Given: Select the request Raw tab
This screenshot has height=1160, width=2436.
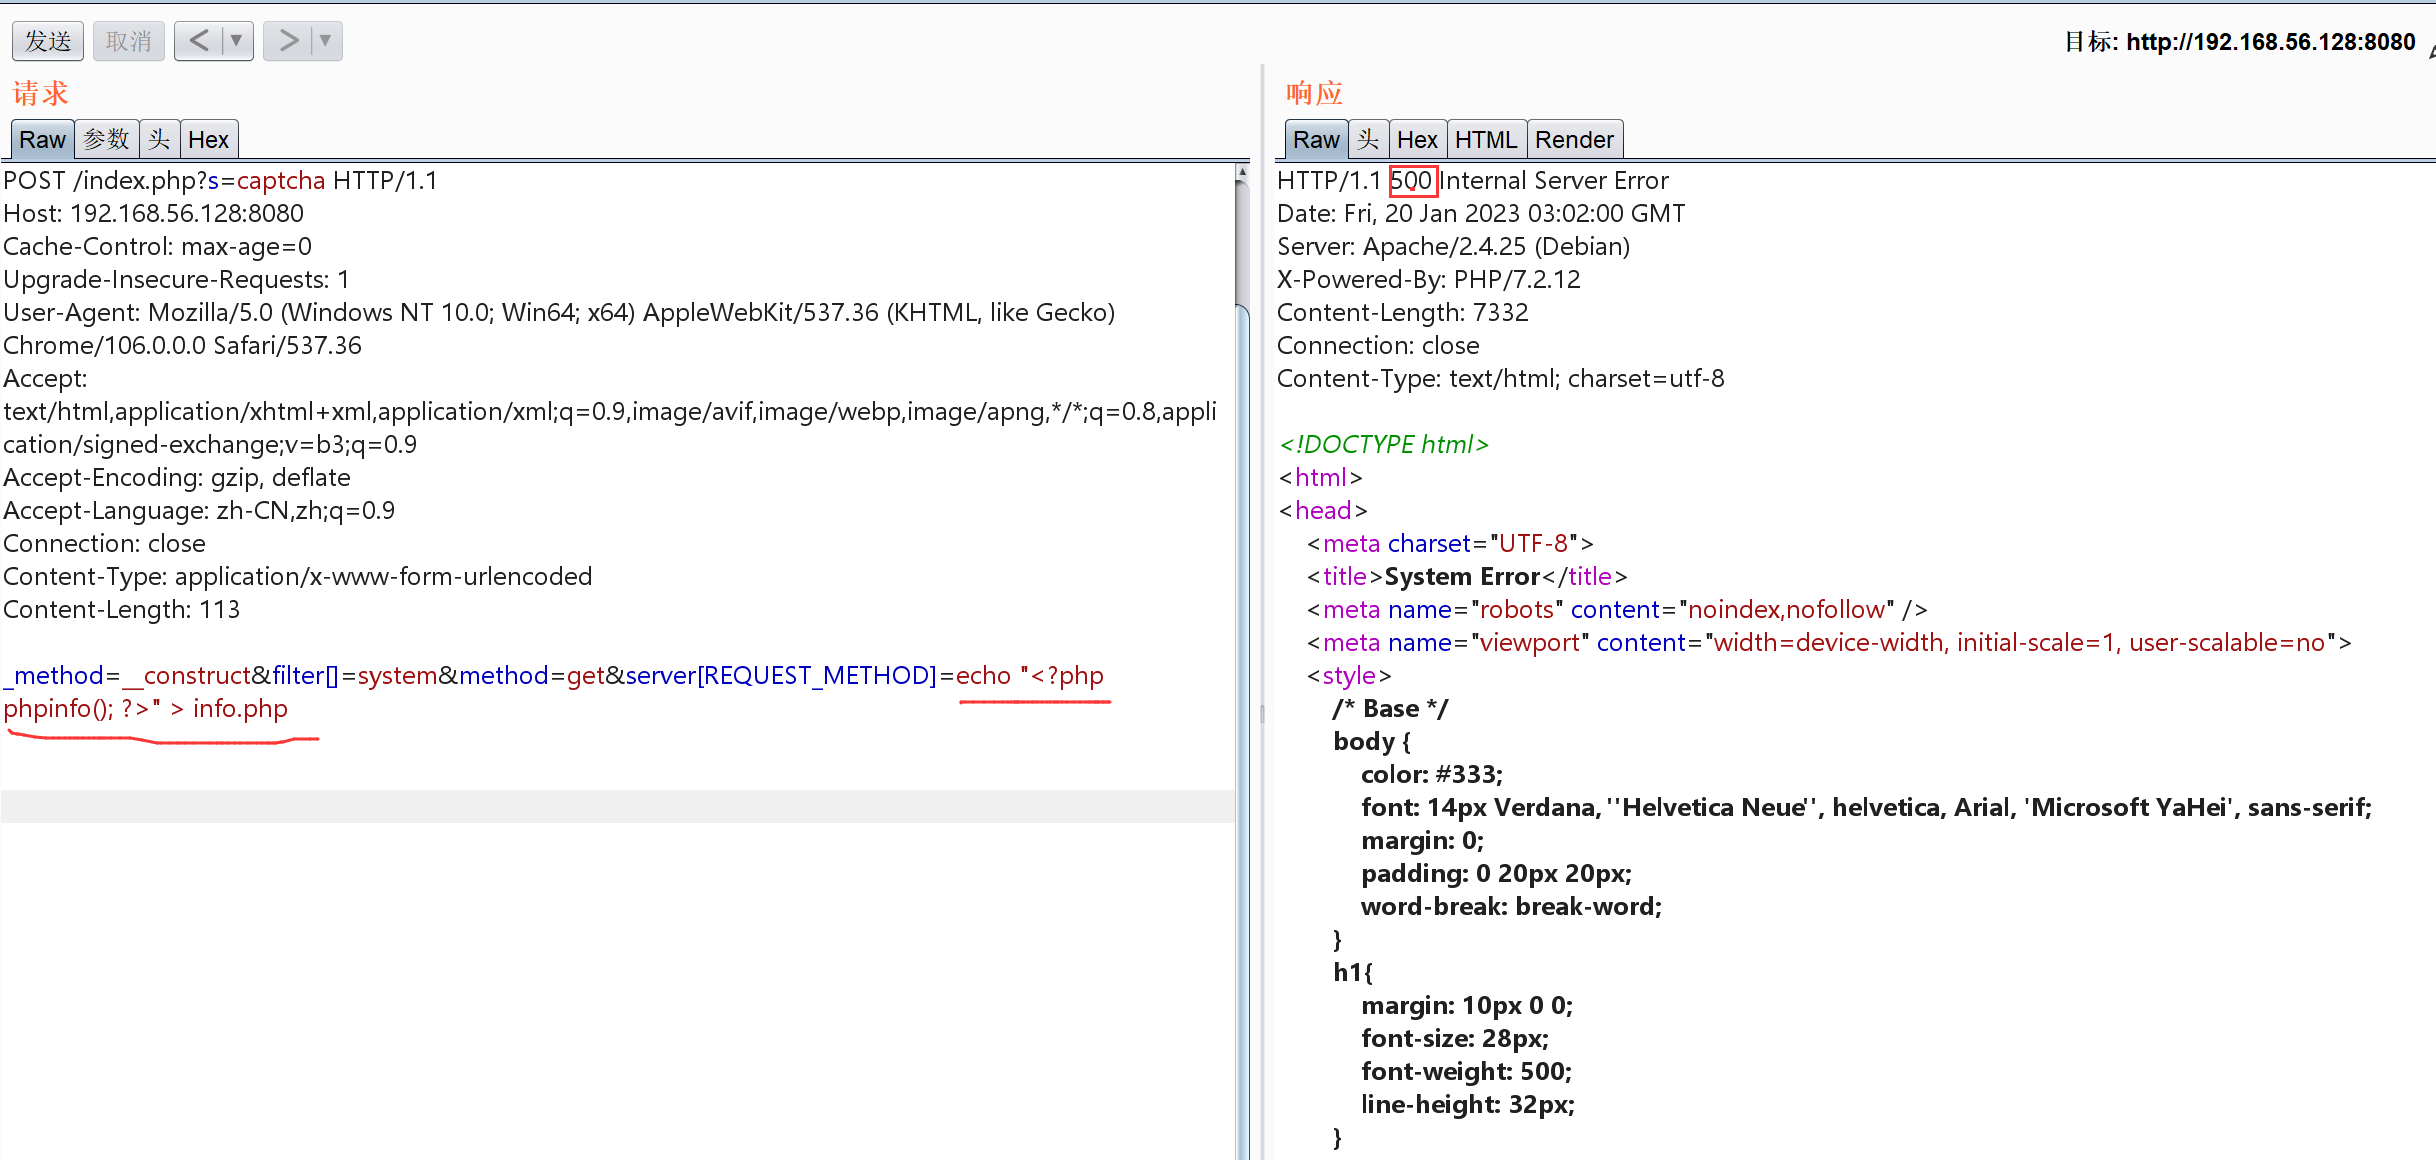Looking at the screenshot, I should 42,139.
